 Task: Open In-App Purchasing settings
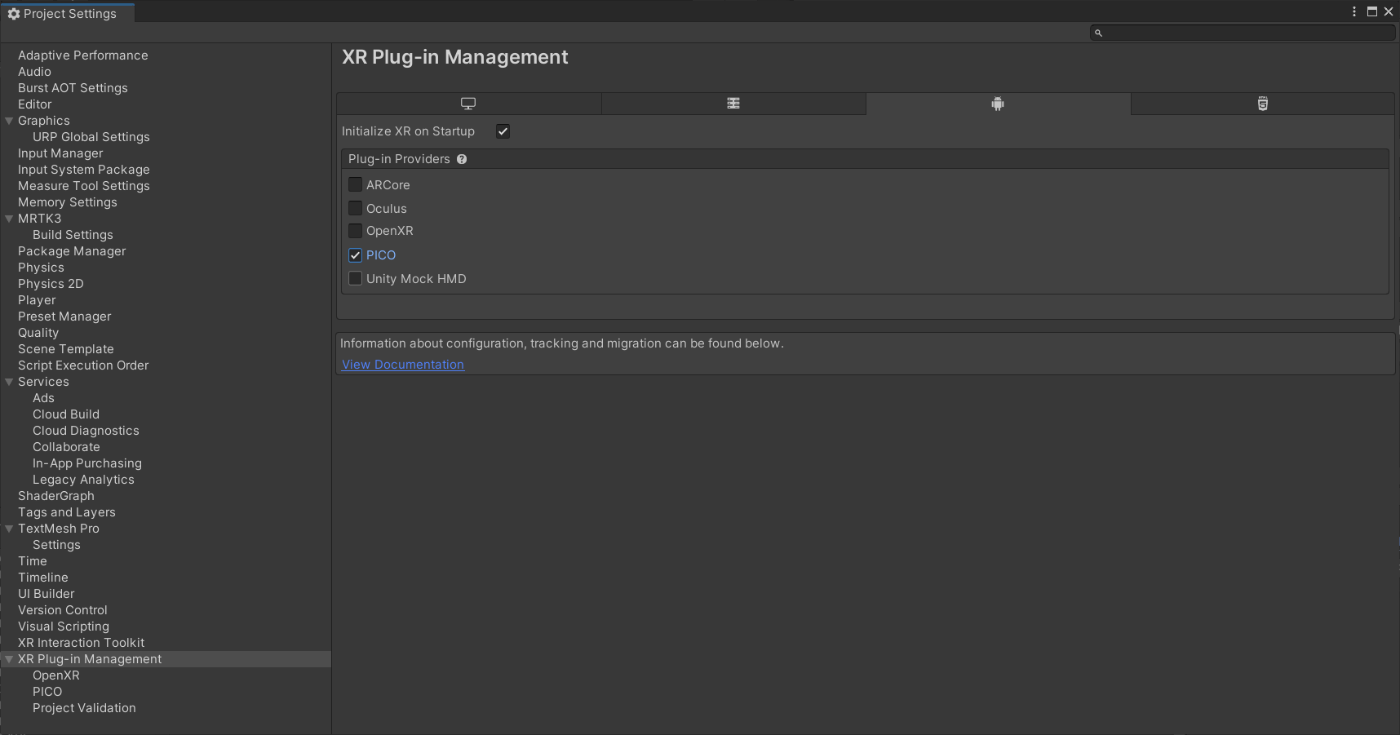coord(87,464)
